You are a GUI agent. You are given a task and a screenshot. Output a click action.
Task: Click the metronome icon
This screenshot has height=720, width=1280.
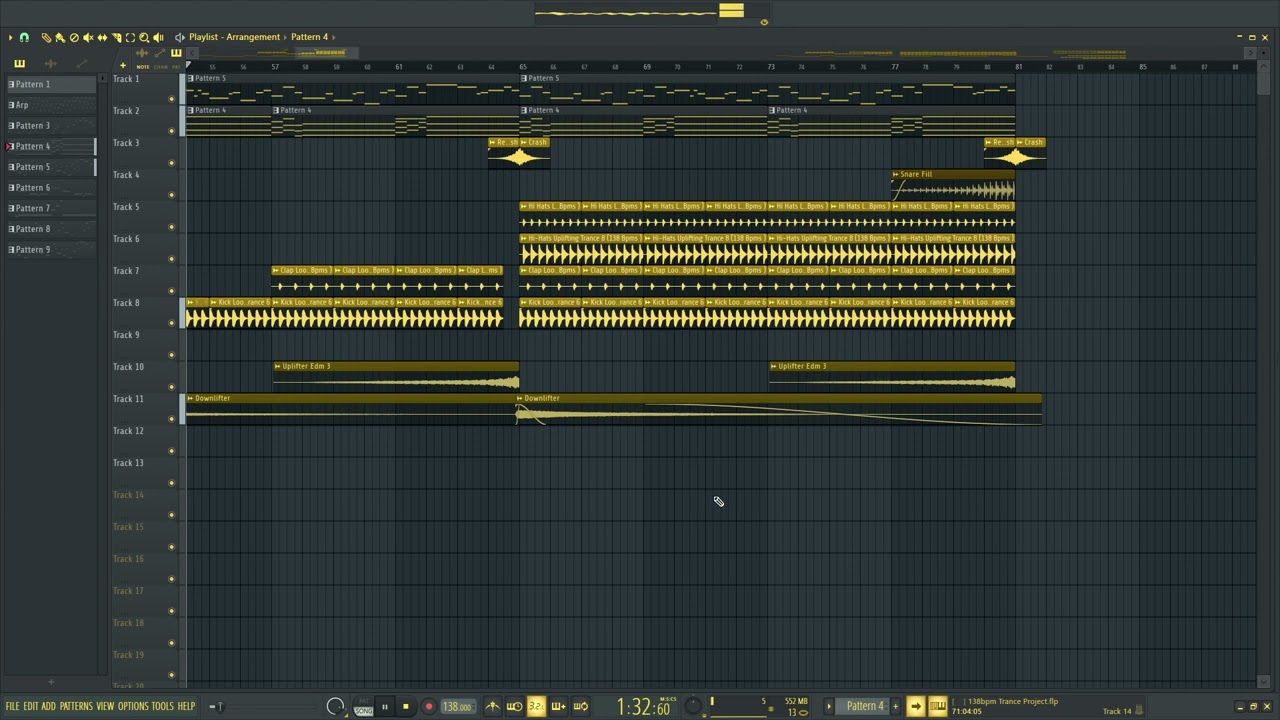(x=492, y=706)
